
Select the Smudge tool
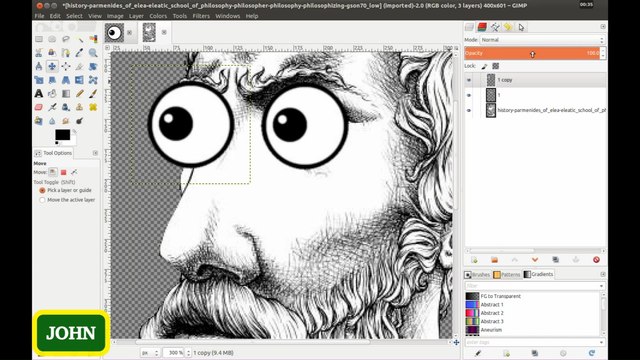pos(66,121)
